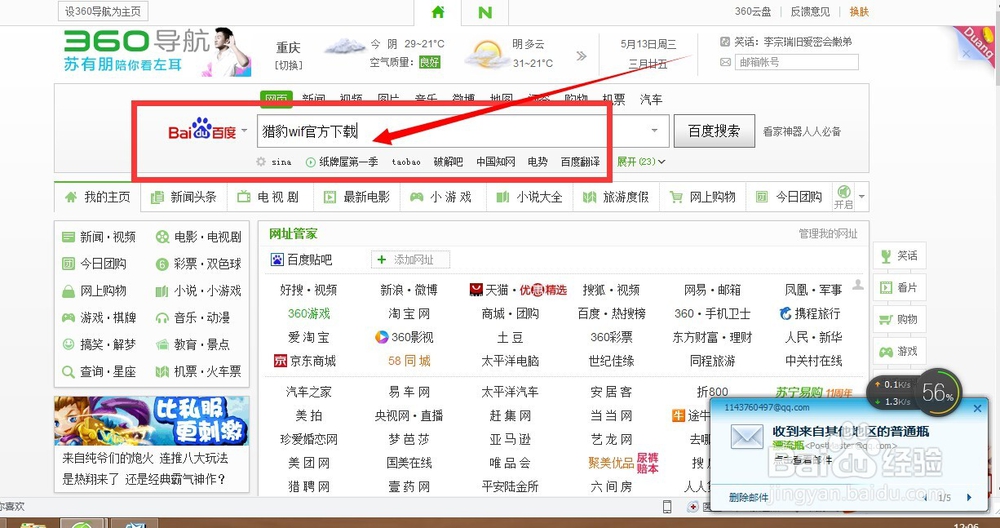Open the 反馈意见 link
The width and height of the screenshot is (1000, 528).
(x=810, y=11)
